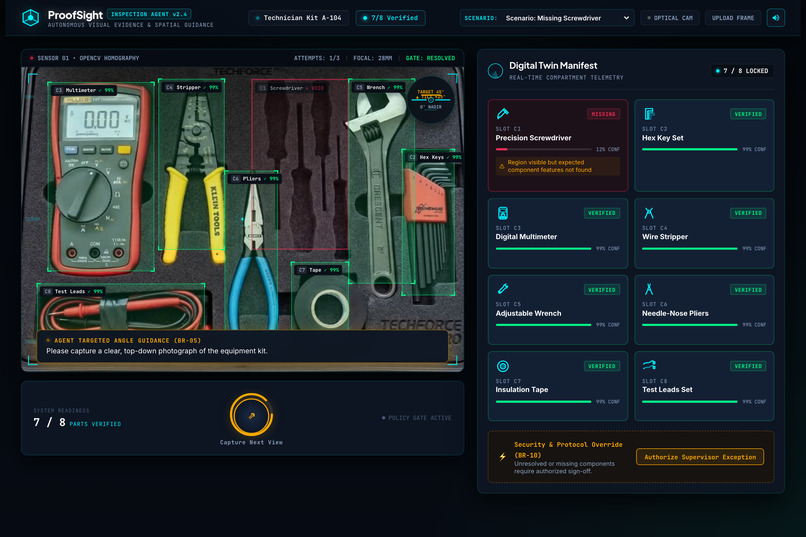Select the Test Leads Set slot icon
806x537 pixels.
point(649,365)
